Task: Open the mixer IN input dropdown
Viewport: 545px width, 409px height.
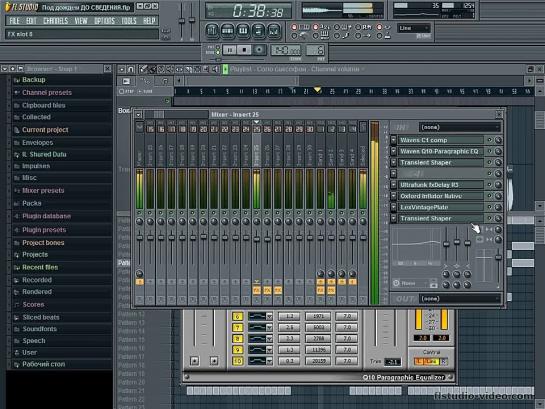Action: click(x=460, y=127)
